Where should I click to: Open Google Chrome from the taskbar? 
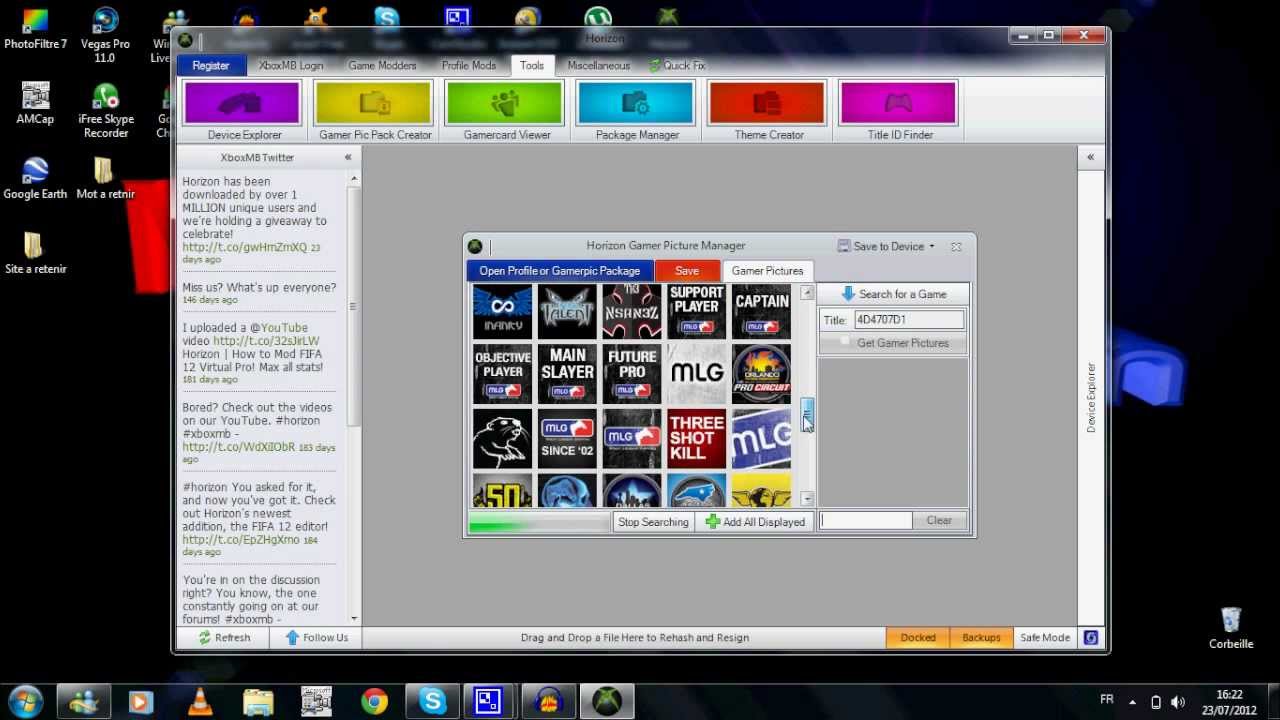pos(375,702)
